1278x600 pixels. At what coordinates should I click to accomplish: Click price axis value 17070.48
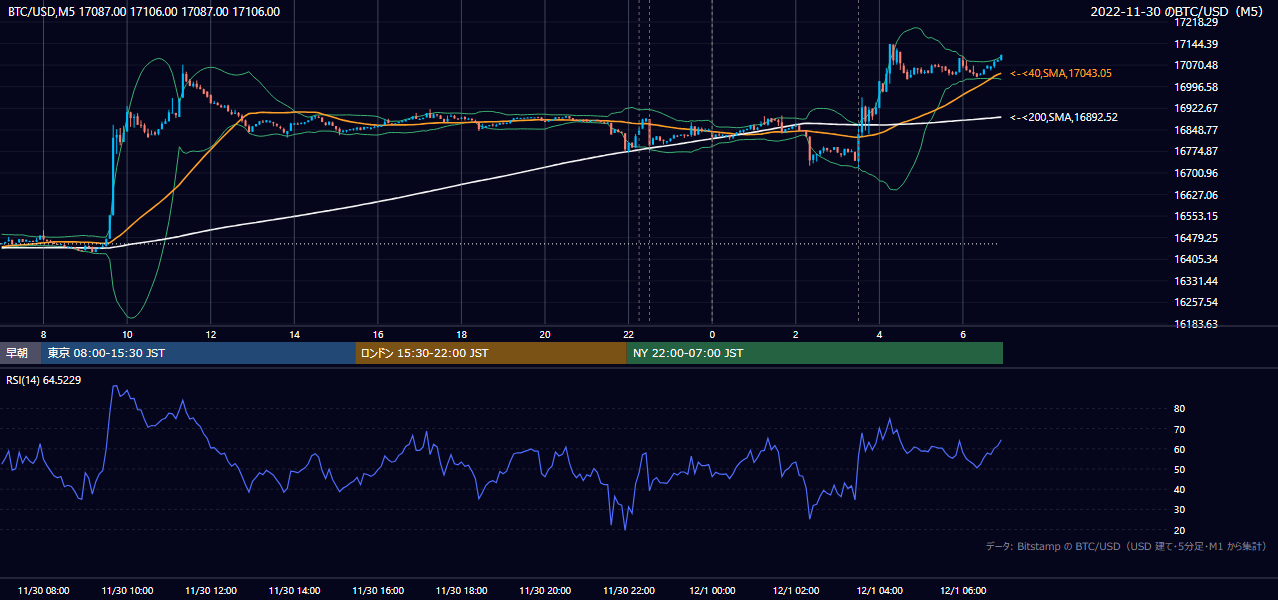pyautogui.click(x=1195, y=65)
